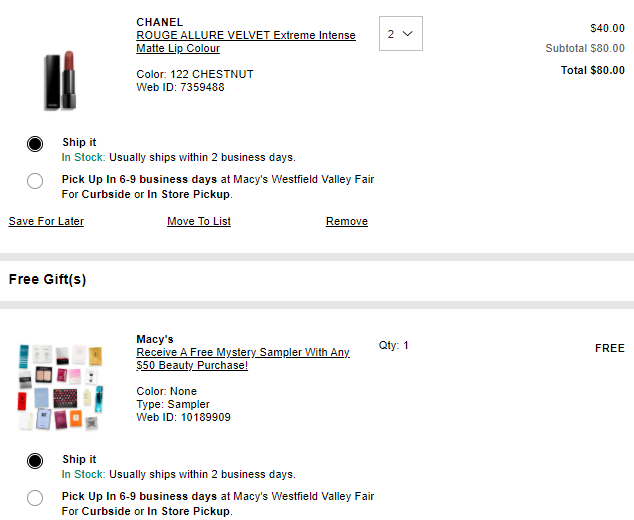Click the Move To List link
Viewport: 634px width, 520px height.
point(199,221)
